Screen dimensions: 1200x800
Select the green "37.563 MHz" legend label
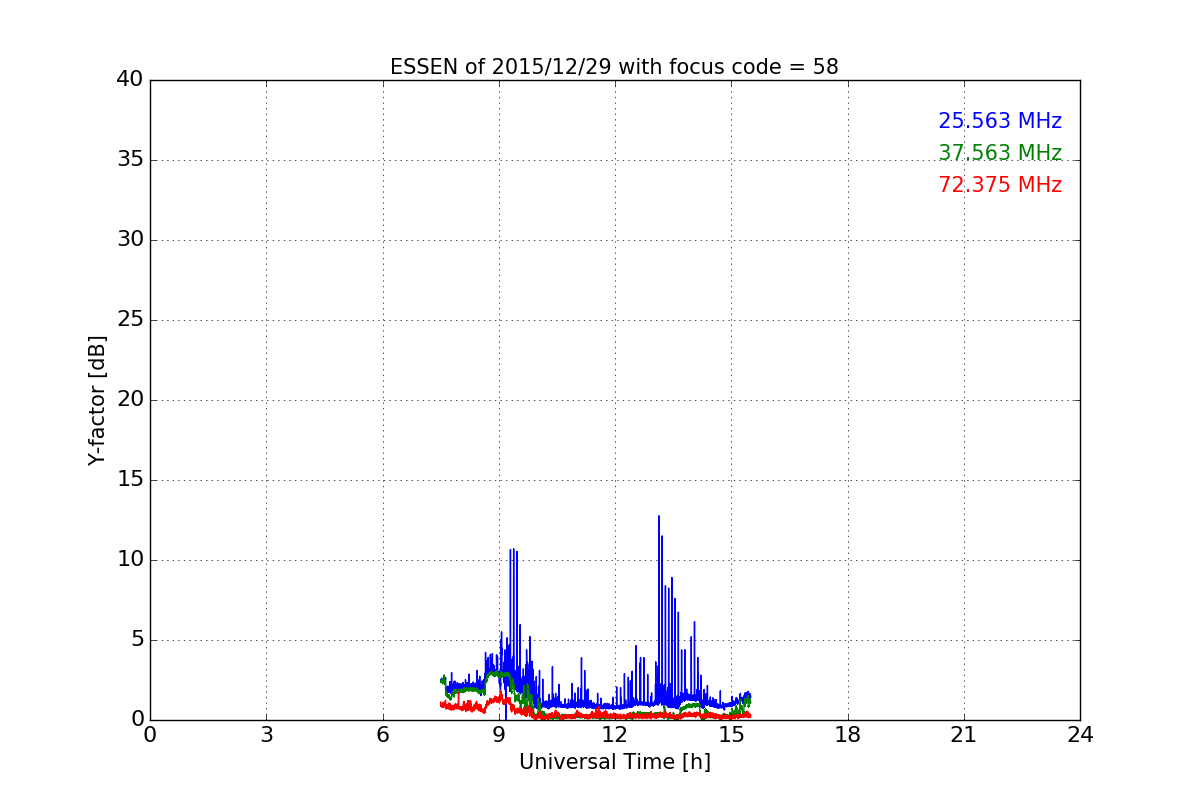coord(1000,153)
